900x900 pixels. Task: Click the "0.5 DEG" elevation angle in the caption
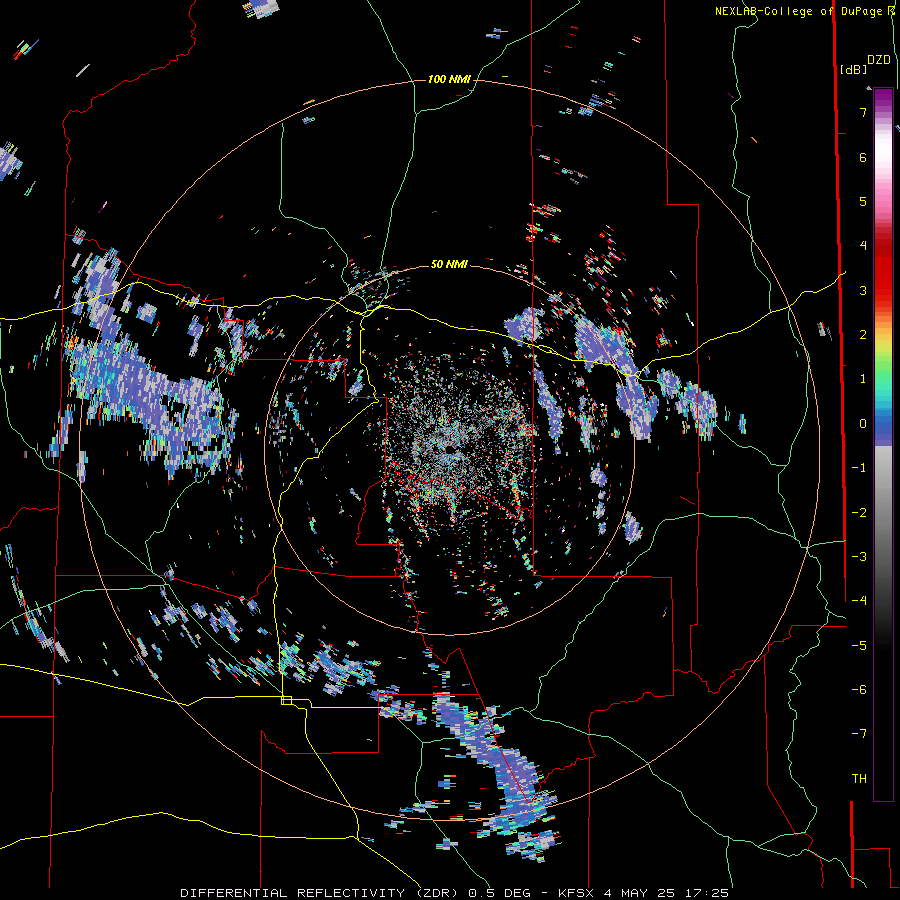pyautogui.click(x=500, y=893)
